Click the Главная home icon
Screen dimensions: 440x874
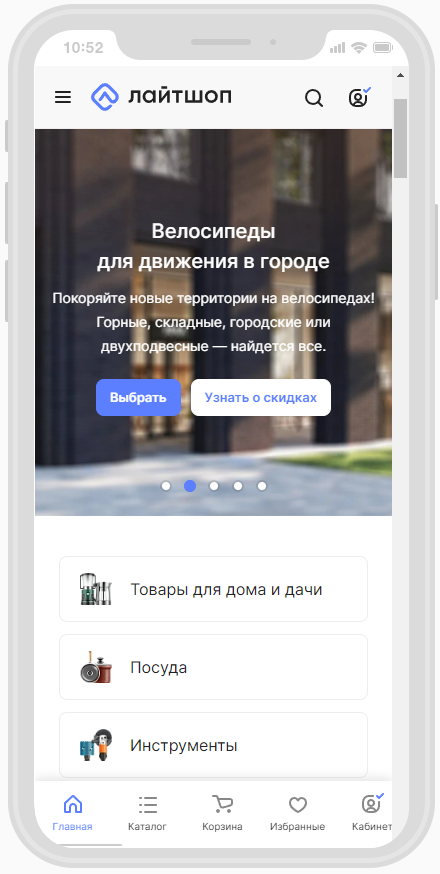click(73, 804)
